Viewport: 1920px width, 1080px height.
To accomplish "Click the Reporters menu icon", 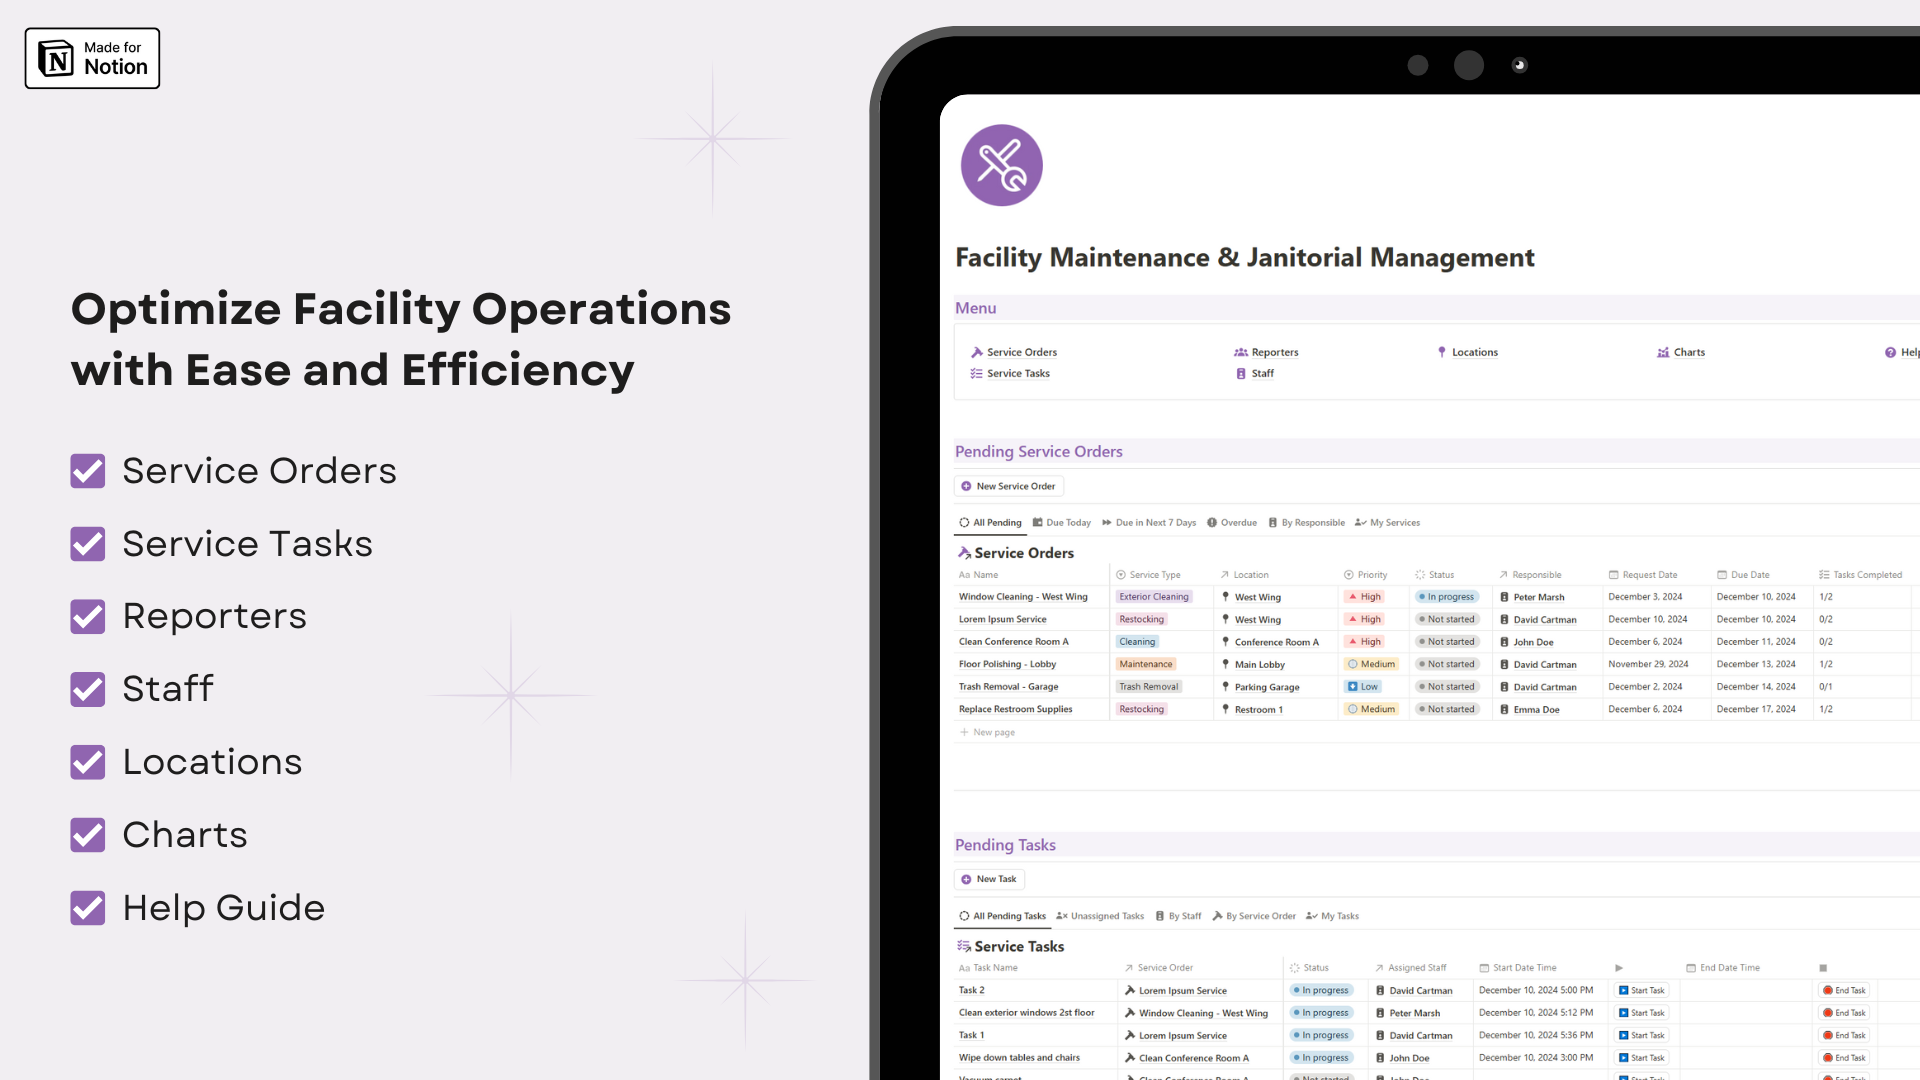I will [x=1240, y=352].
